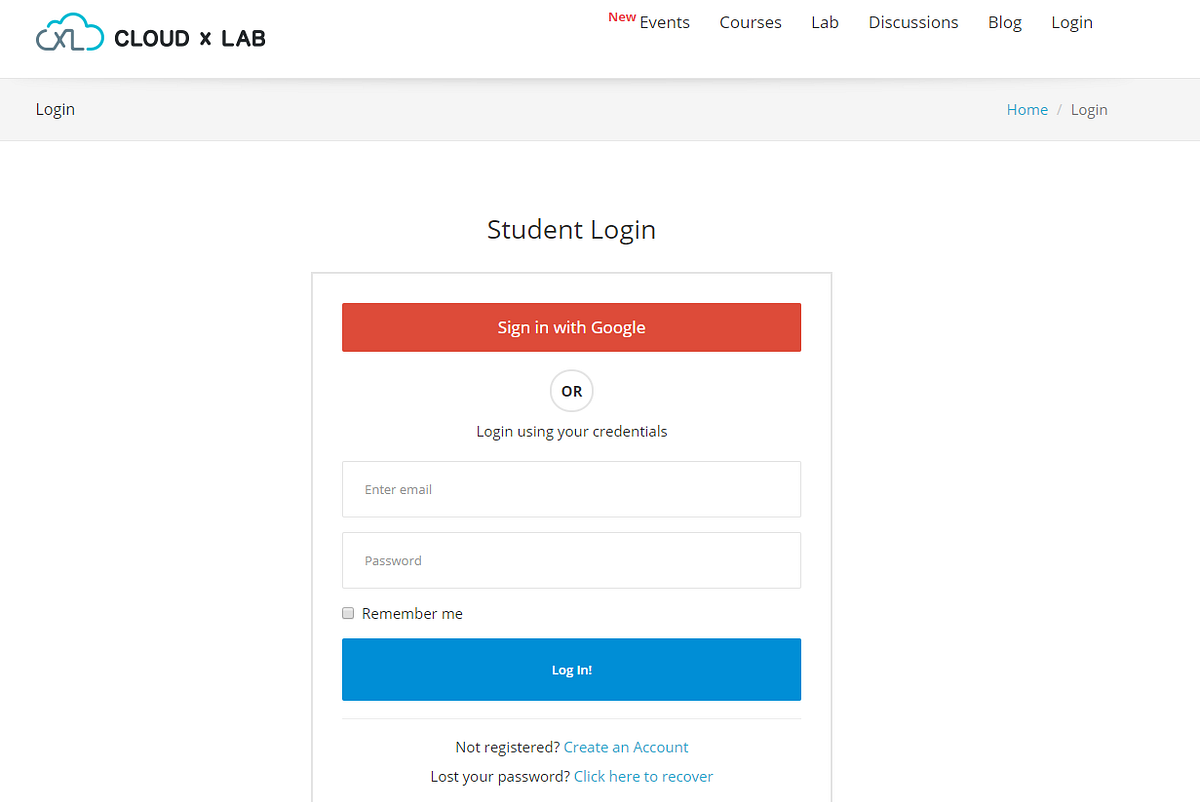Open the Courses menu item

pyautogui.click(x=750, y=22)
